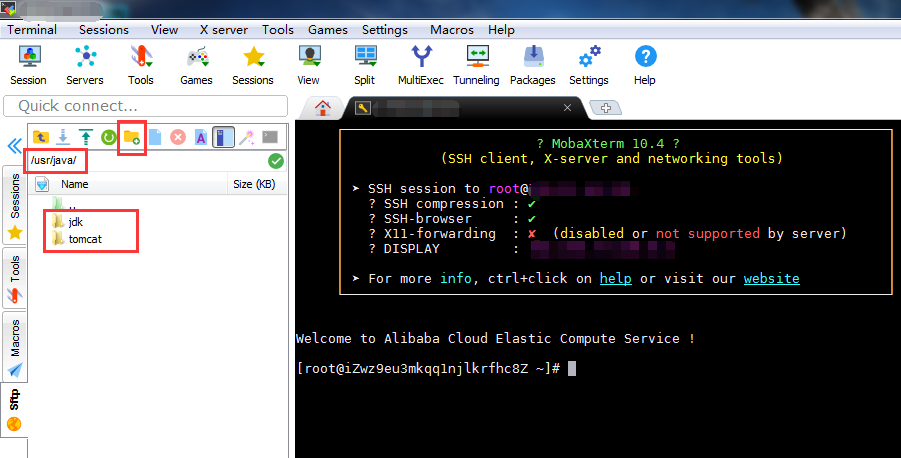Click the website link in terminal banner
This screenshot has height=458, width=901.
coord(771,278)
